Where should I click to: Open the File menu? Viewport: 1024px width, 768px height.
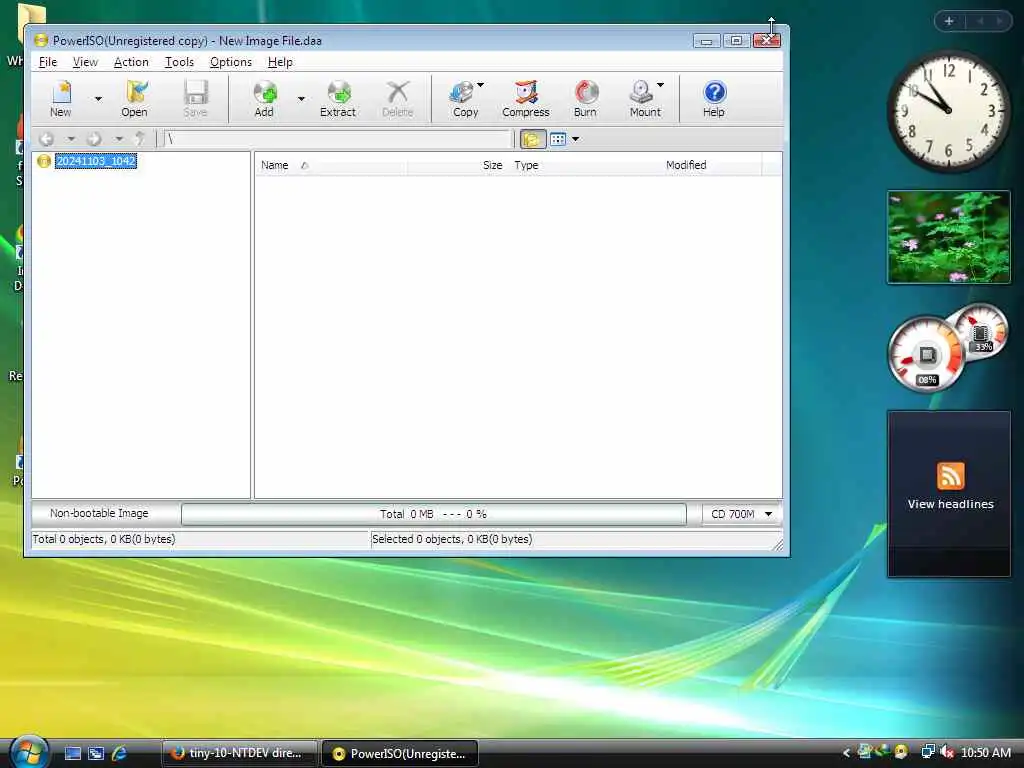click(48, 62)
